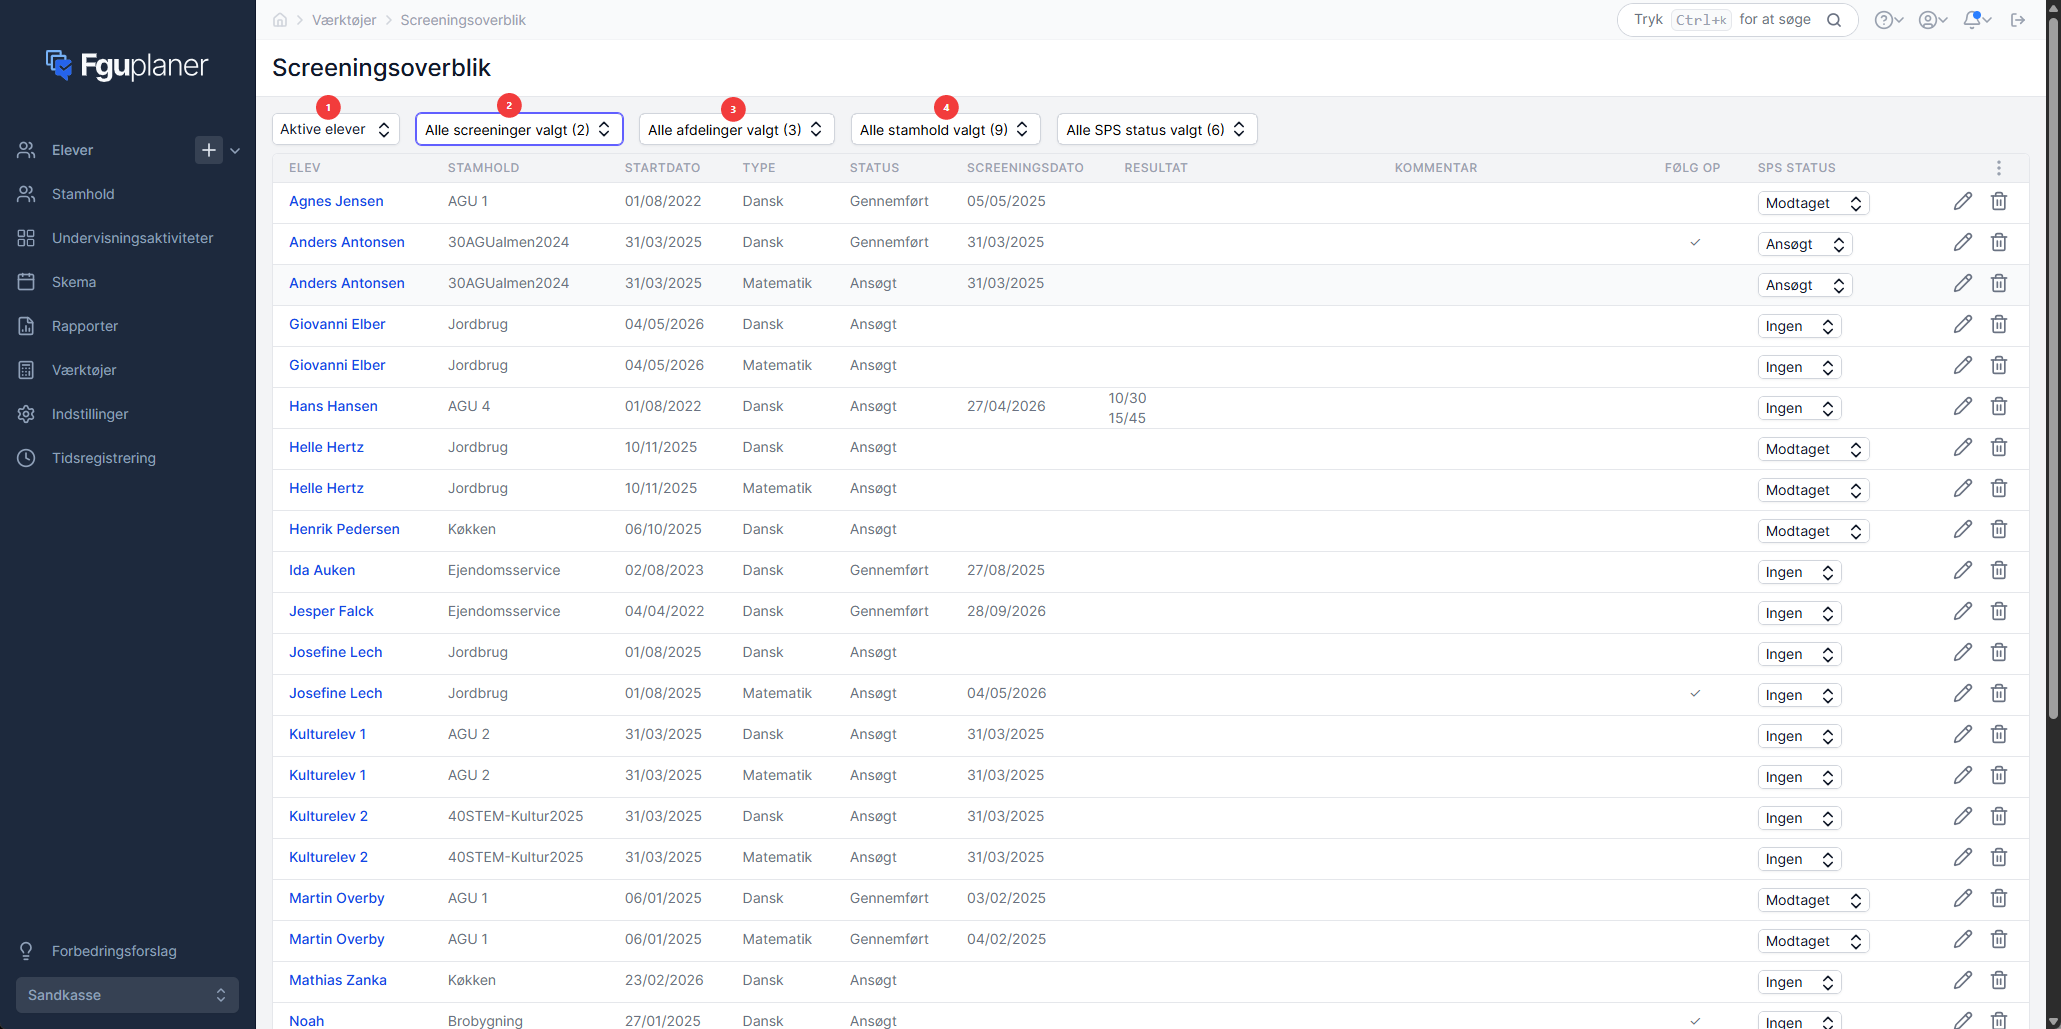Click the home breadcrumb icon
Image resolution: width=2061 pixels, height=1029 pixels.
tap(280, 20)
